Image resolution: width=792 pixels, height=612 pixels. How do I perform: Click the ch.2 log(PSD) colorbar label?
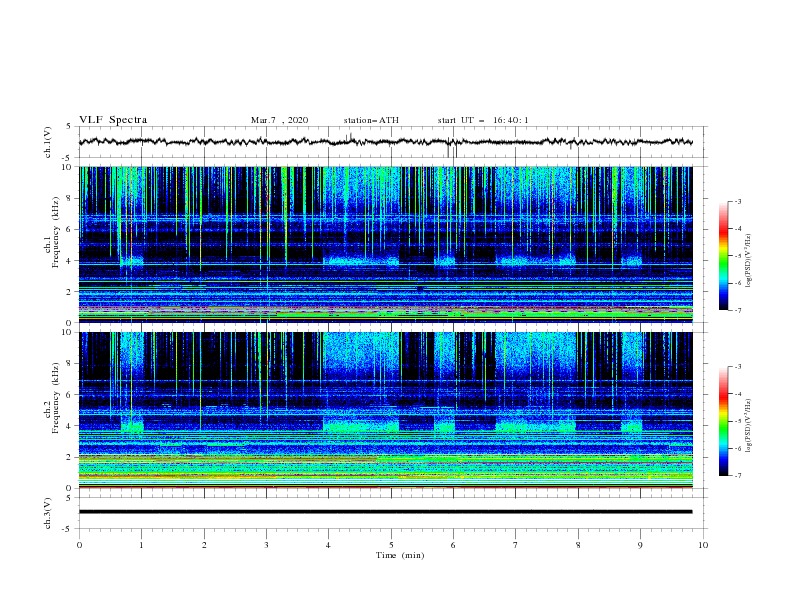tap(748, 425)
